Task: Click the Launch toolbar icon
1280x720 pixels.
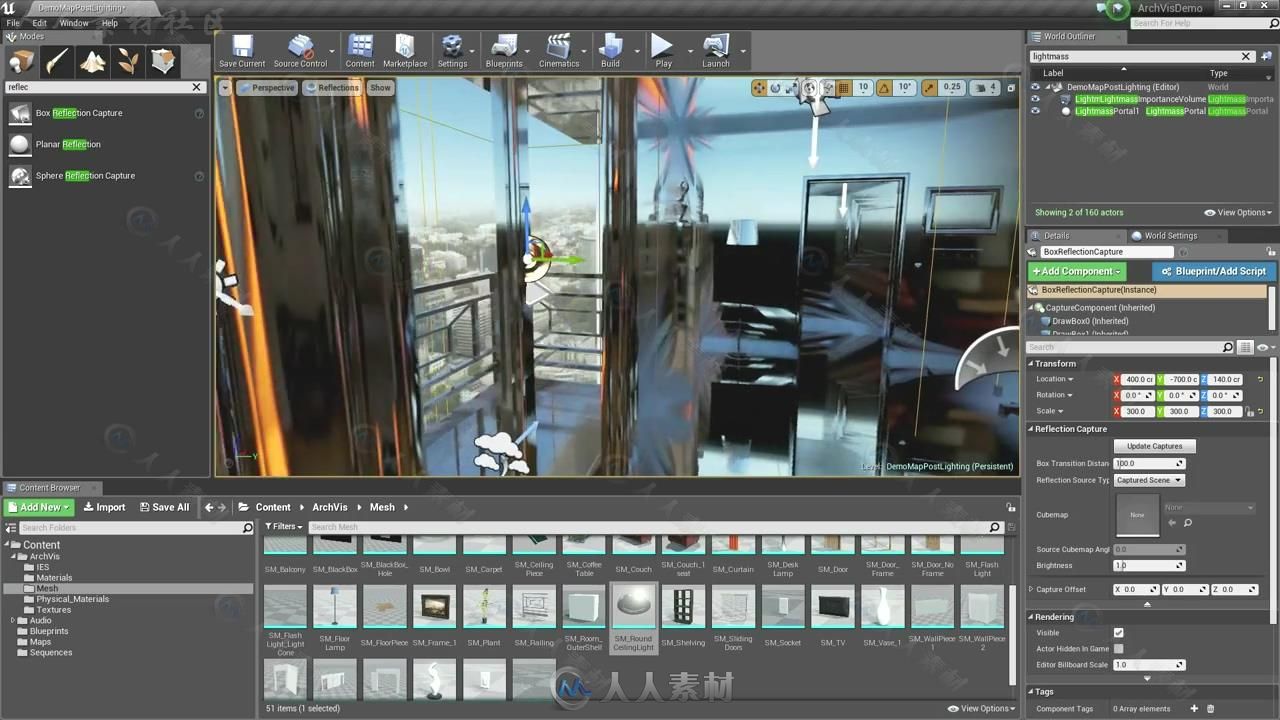Action: (716, 51)
